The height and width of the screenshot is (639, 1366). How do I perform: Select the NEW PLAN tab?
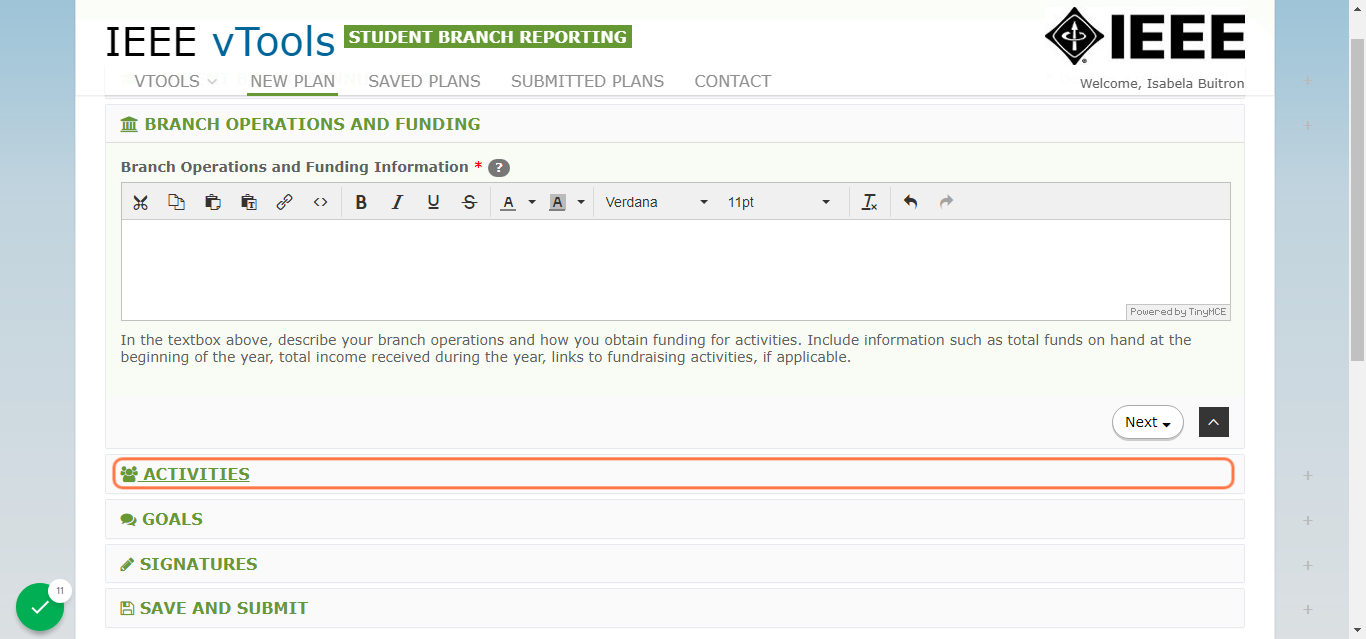coord(292,81)
